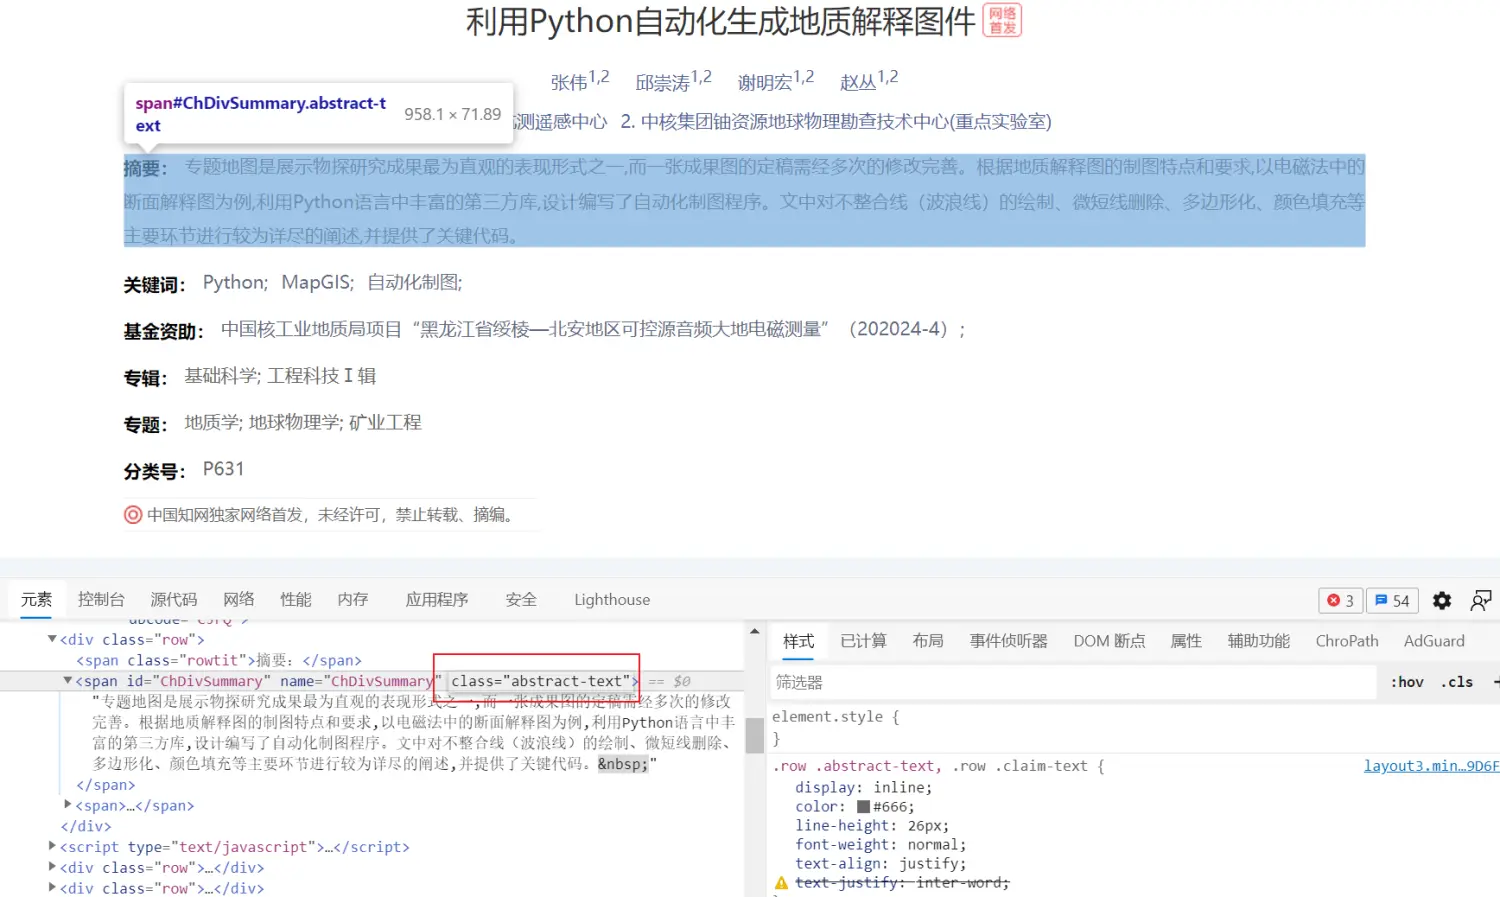Click the red circle copyright notice icon

click(133, 515)
